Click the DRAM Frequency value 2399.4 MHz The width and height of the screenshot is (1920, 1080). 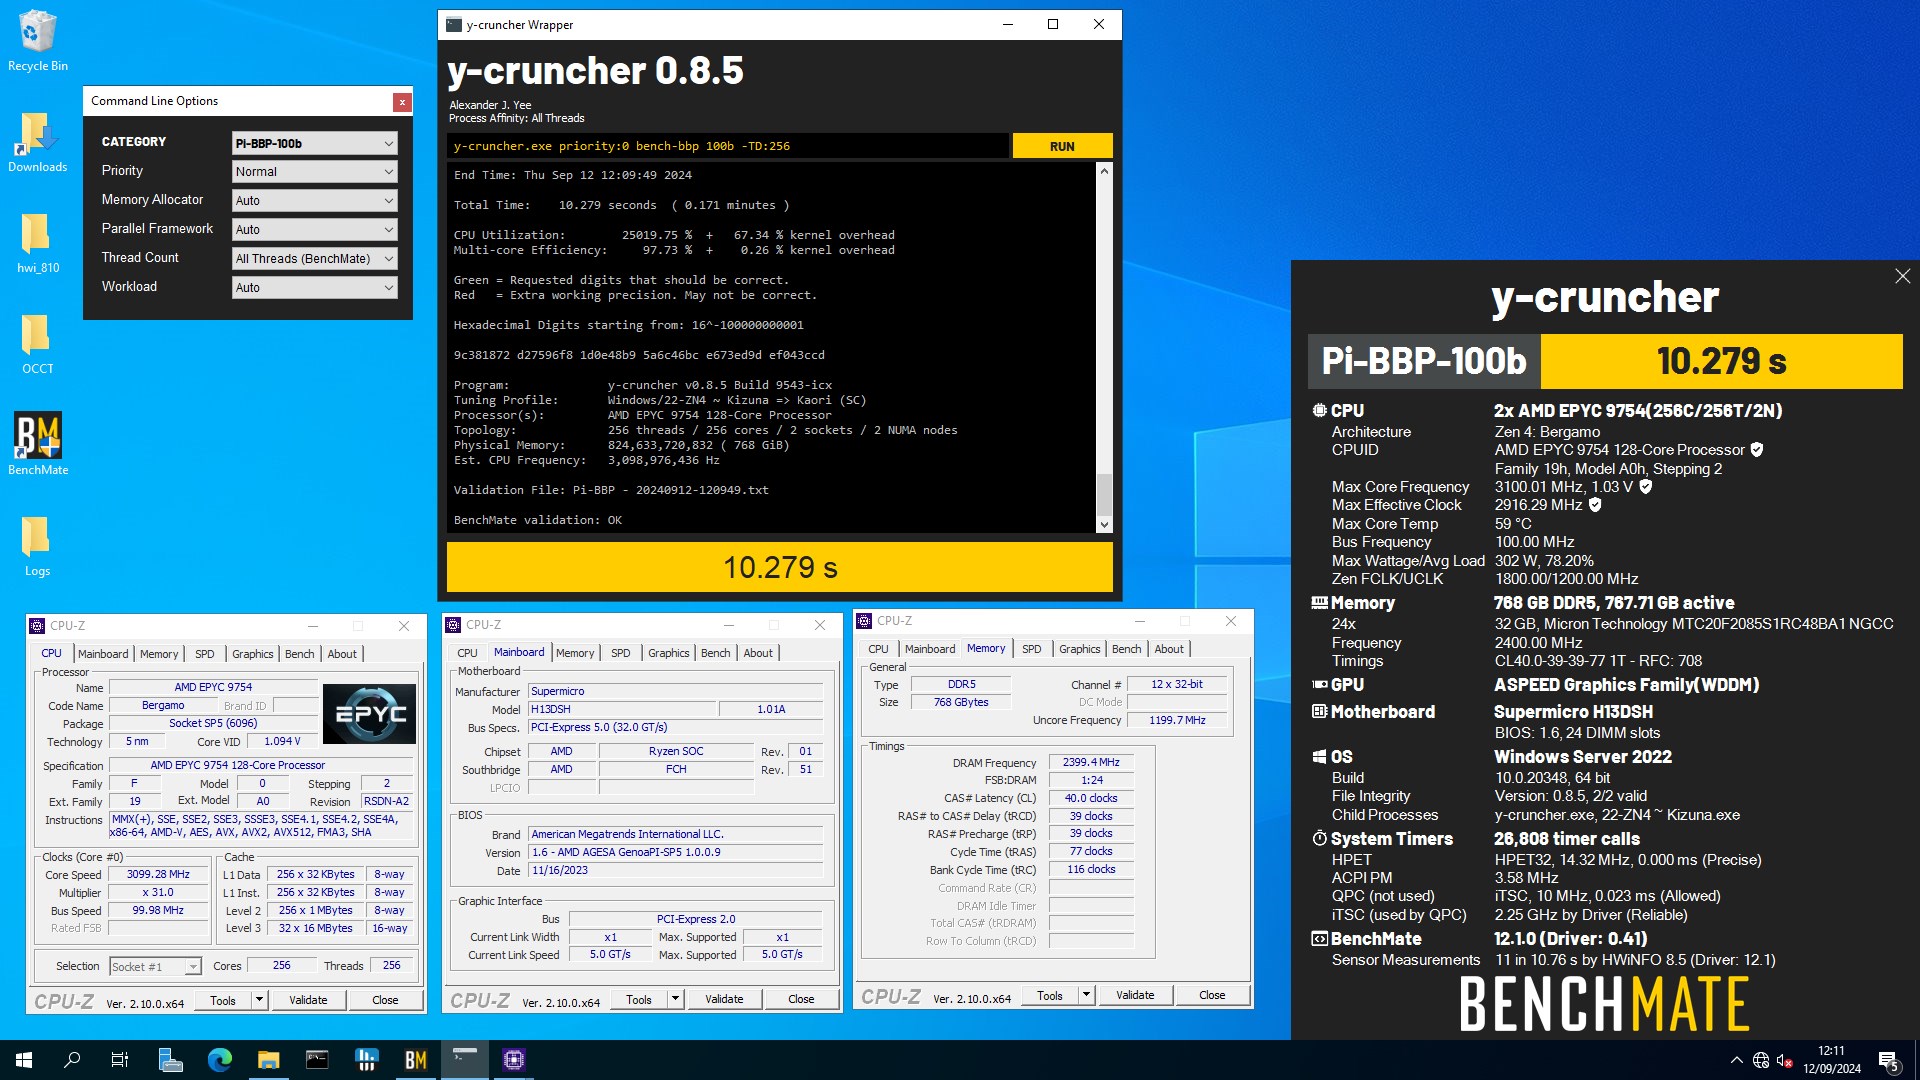[x=1091, y=763]
